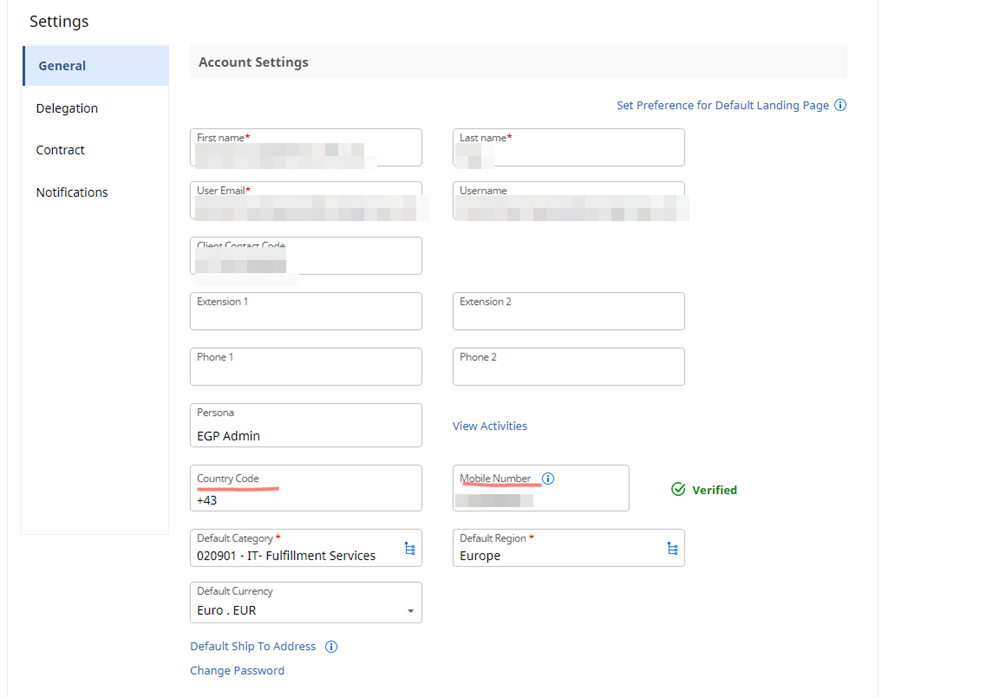Select the Notifications tab

tap(72, 192)
